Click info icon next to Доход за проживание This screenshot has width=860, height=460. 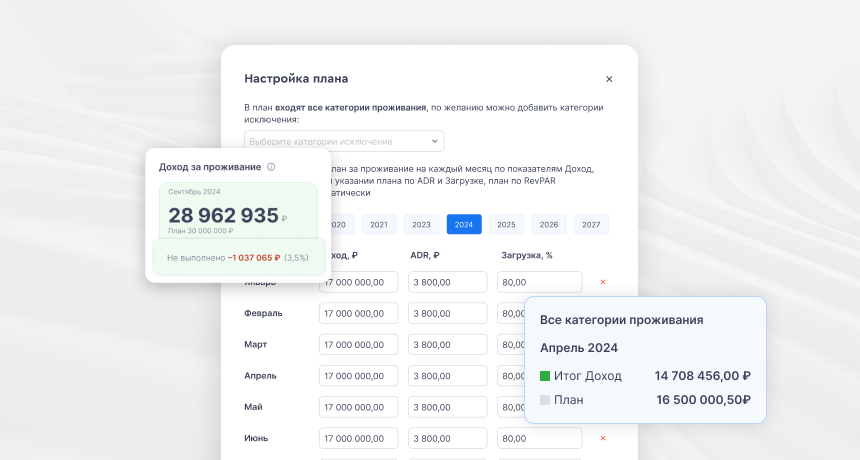click(x=271, y=167)
